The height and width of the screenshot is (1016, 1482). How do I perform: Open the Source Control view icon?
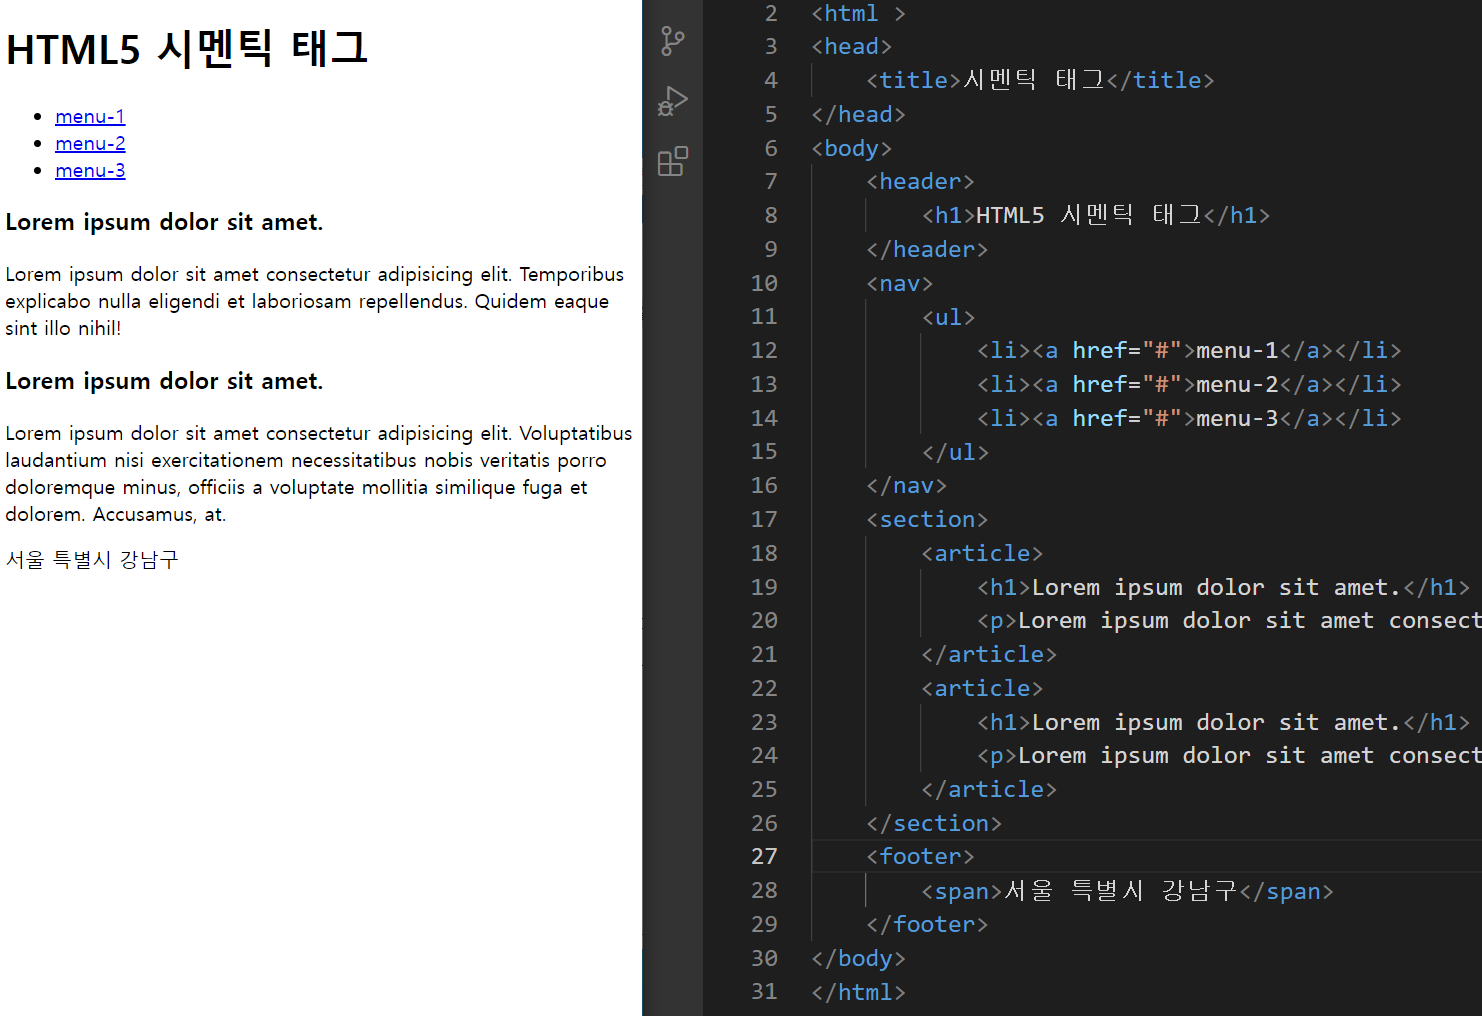coord(673,41)
